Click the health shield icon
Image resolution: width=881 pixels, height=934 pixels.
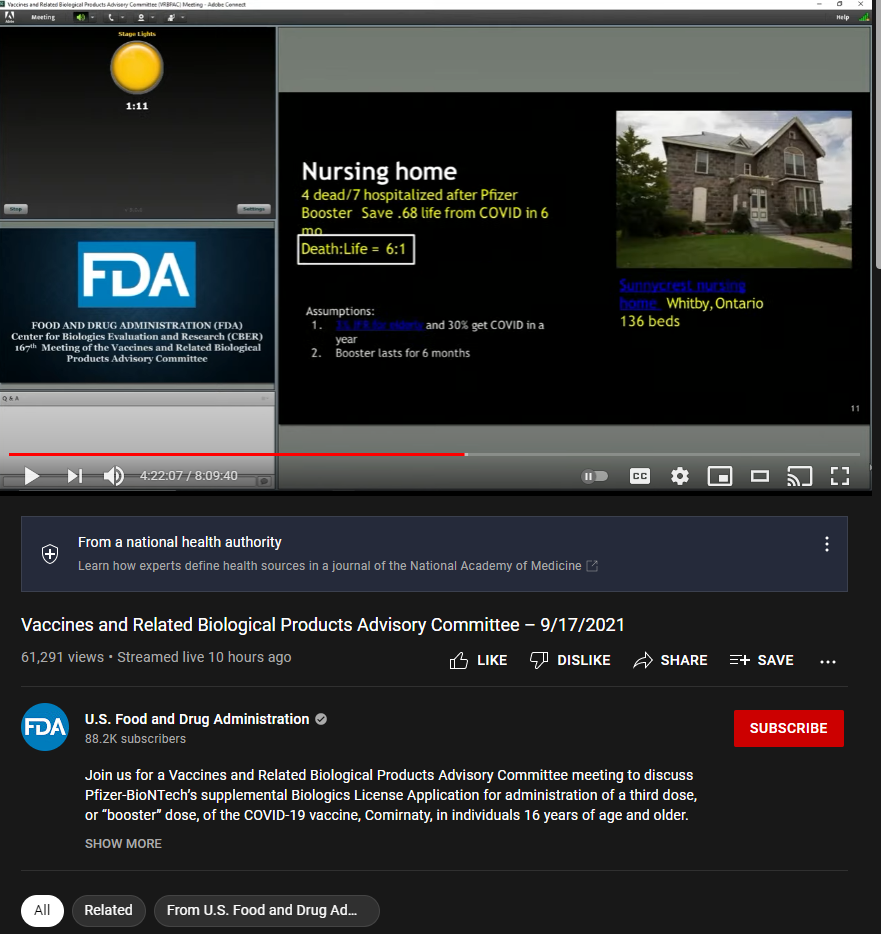pyautogui.click(x=50, y=554)
